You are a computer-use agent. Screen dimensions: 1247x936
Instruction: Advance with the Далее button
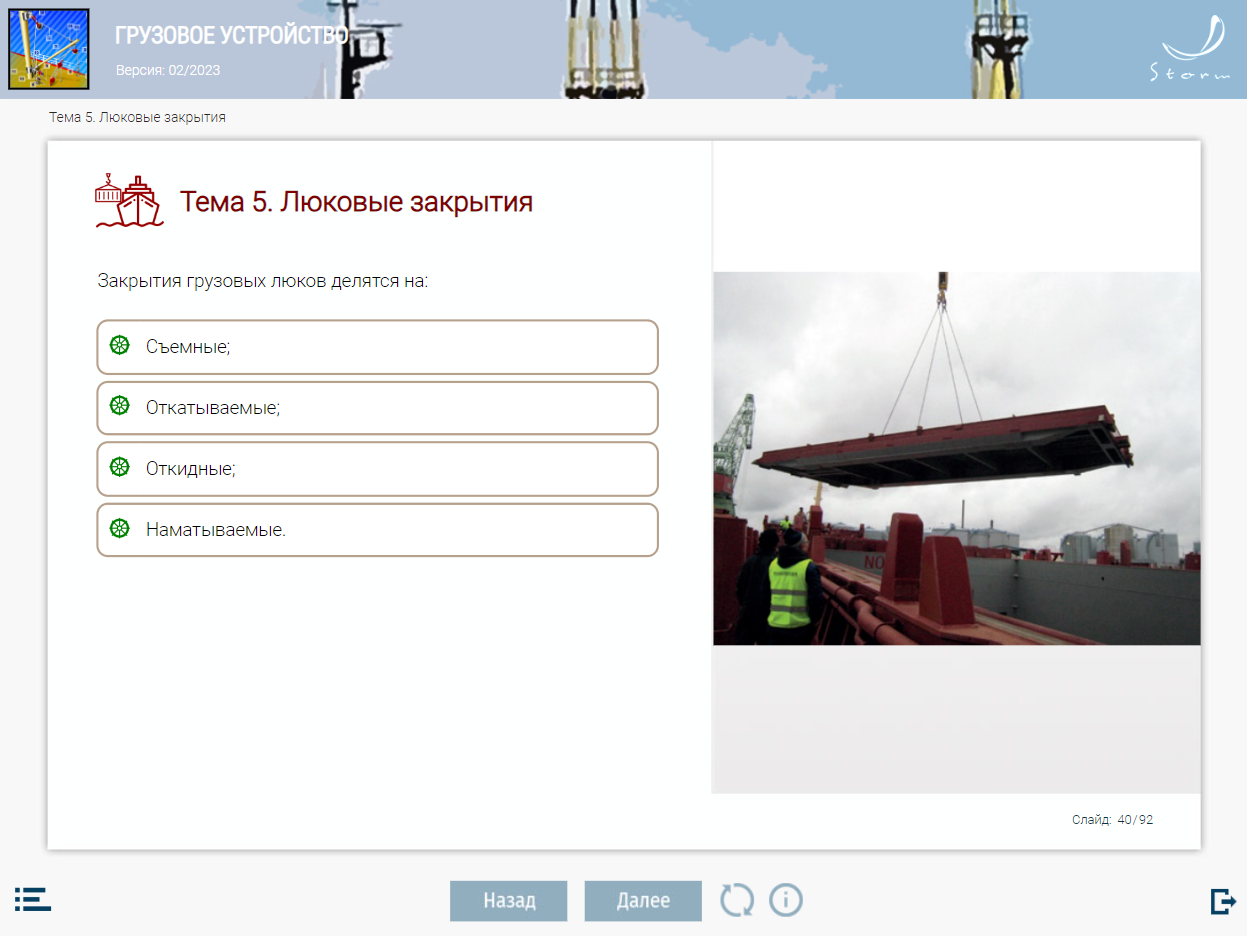[x=643, y=900]
